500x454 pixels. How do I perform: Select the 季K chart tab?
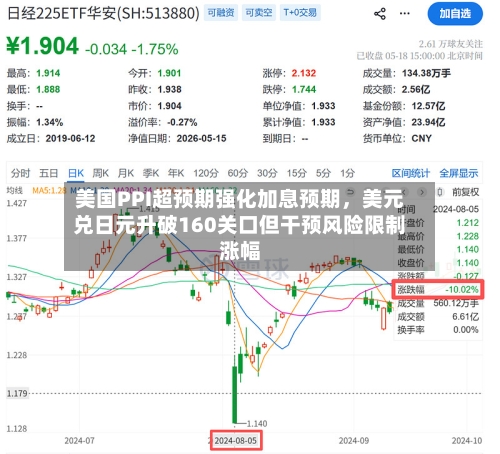(151, 173)
